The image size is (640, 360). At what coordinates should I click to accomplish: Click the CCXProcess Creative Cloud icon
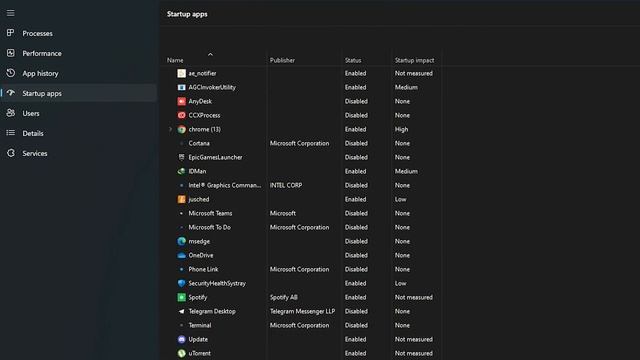click(182, 116)
